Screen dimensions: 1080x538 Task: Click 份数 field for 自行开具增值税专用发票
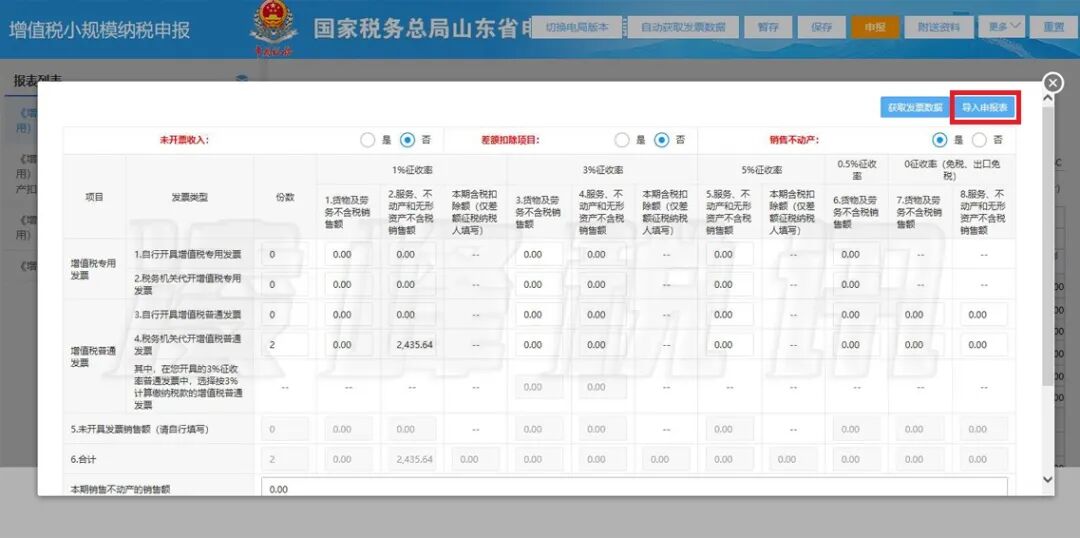point(285,254)
